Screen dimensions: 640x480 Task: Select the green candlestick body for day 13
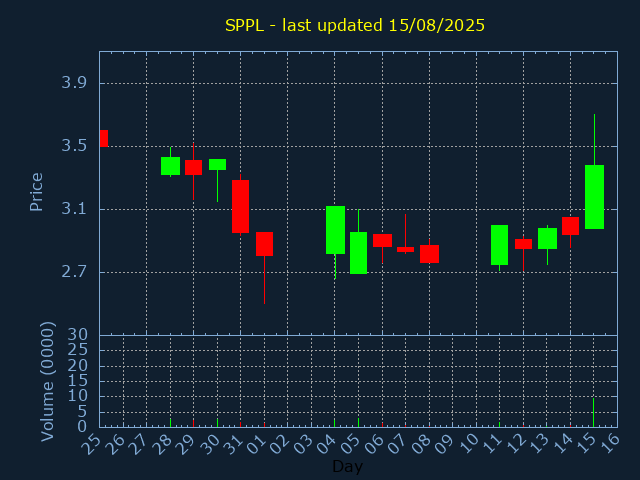pos(547,238)
